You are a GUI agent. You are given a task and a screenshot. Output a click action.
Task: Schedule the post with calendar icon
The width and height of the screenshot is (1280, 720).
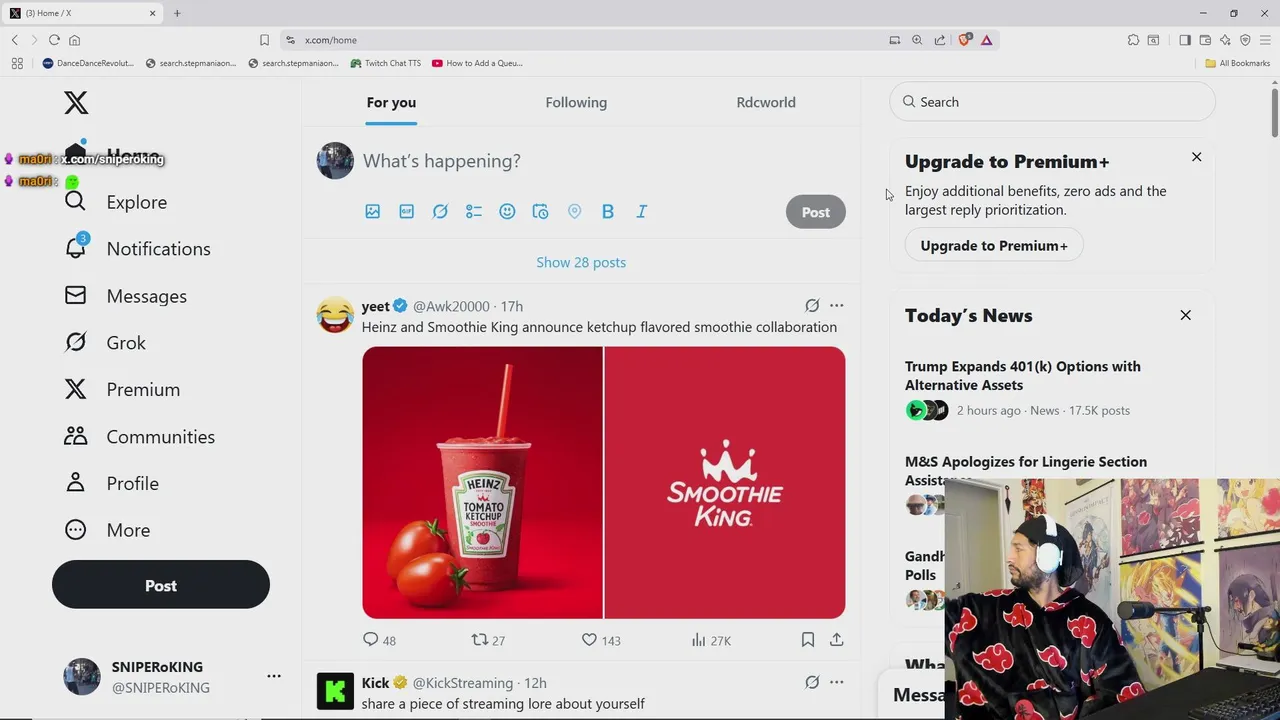point(541,211)
